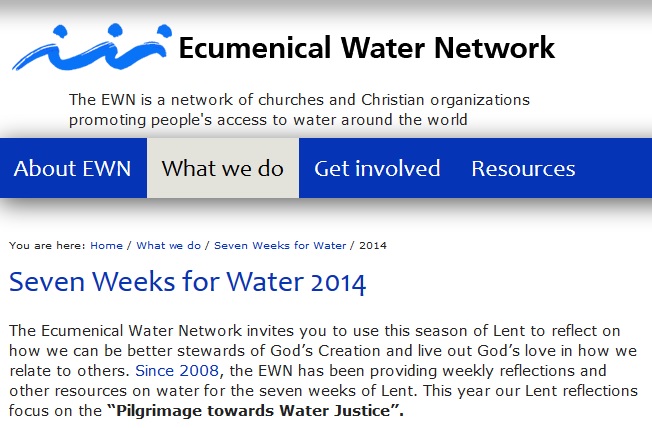Click the Ecumenical Water Network site title
Image resolution: width=652 pixels, height=428 pixels.
point(366,48)
